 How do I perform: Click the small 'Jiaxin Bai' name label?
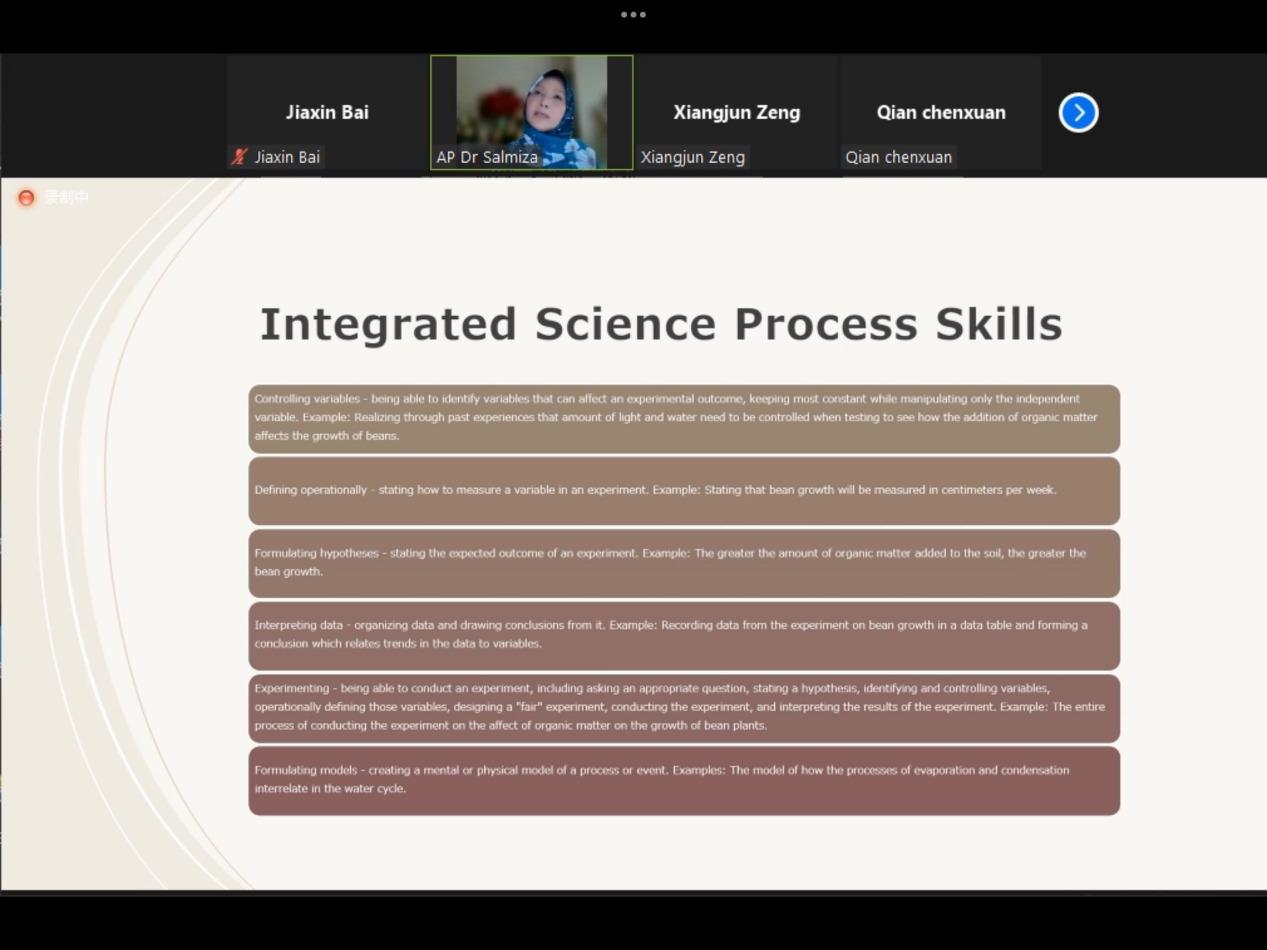[x=287, y=157]
